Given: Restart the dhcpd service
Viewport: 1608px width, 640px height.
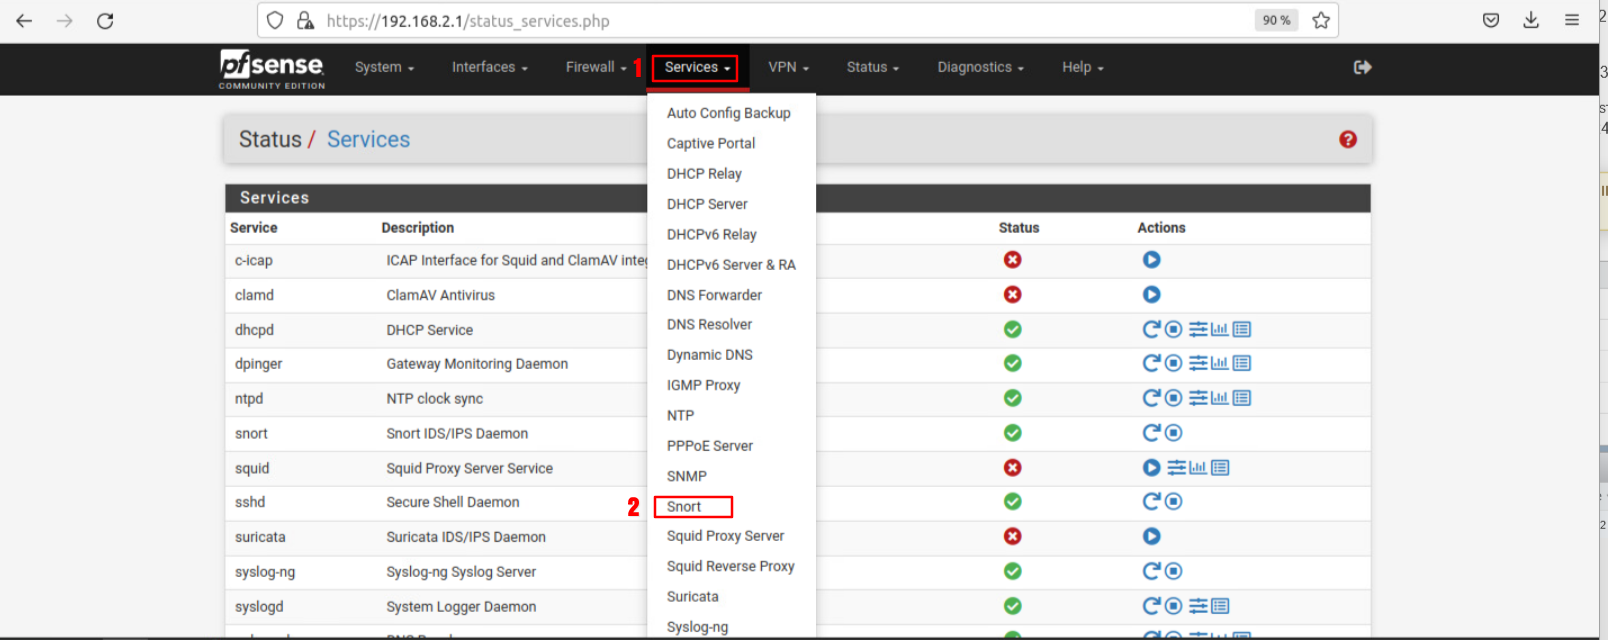Looking at the screenshot, I should (1151, 329).
